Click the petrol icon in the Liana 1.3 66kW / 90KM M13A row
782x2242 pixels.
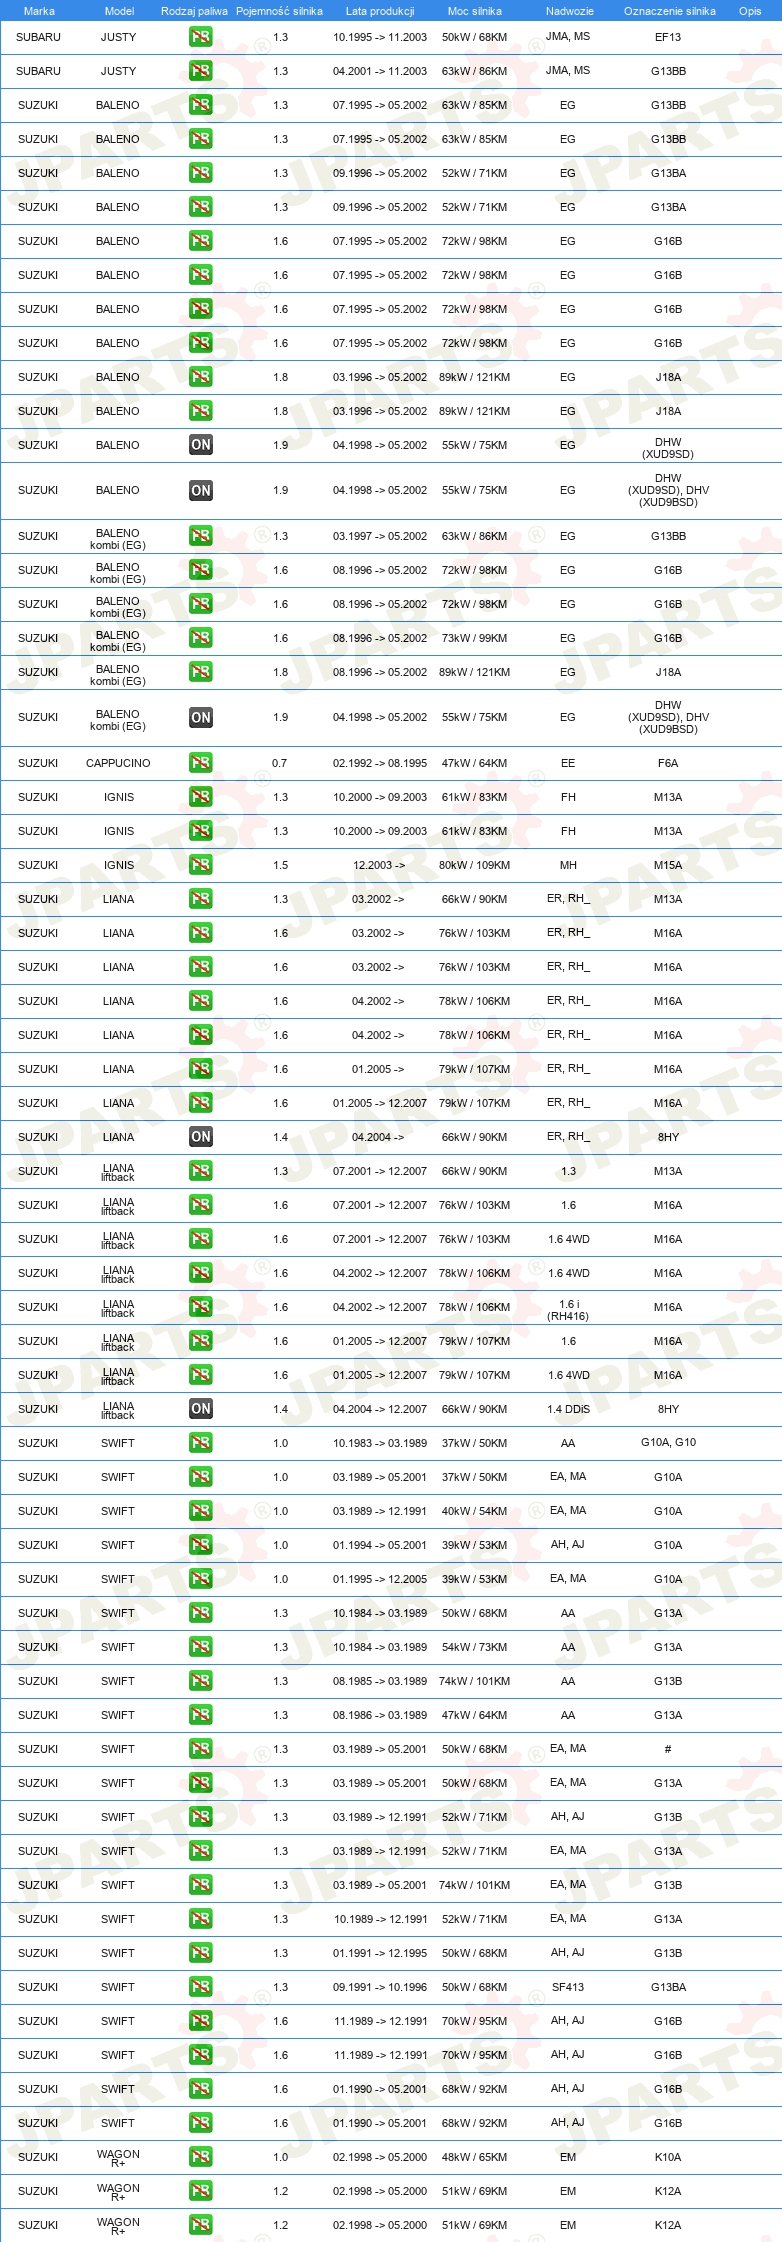[x=201, y=899]
